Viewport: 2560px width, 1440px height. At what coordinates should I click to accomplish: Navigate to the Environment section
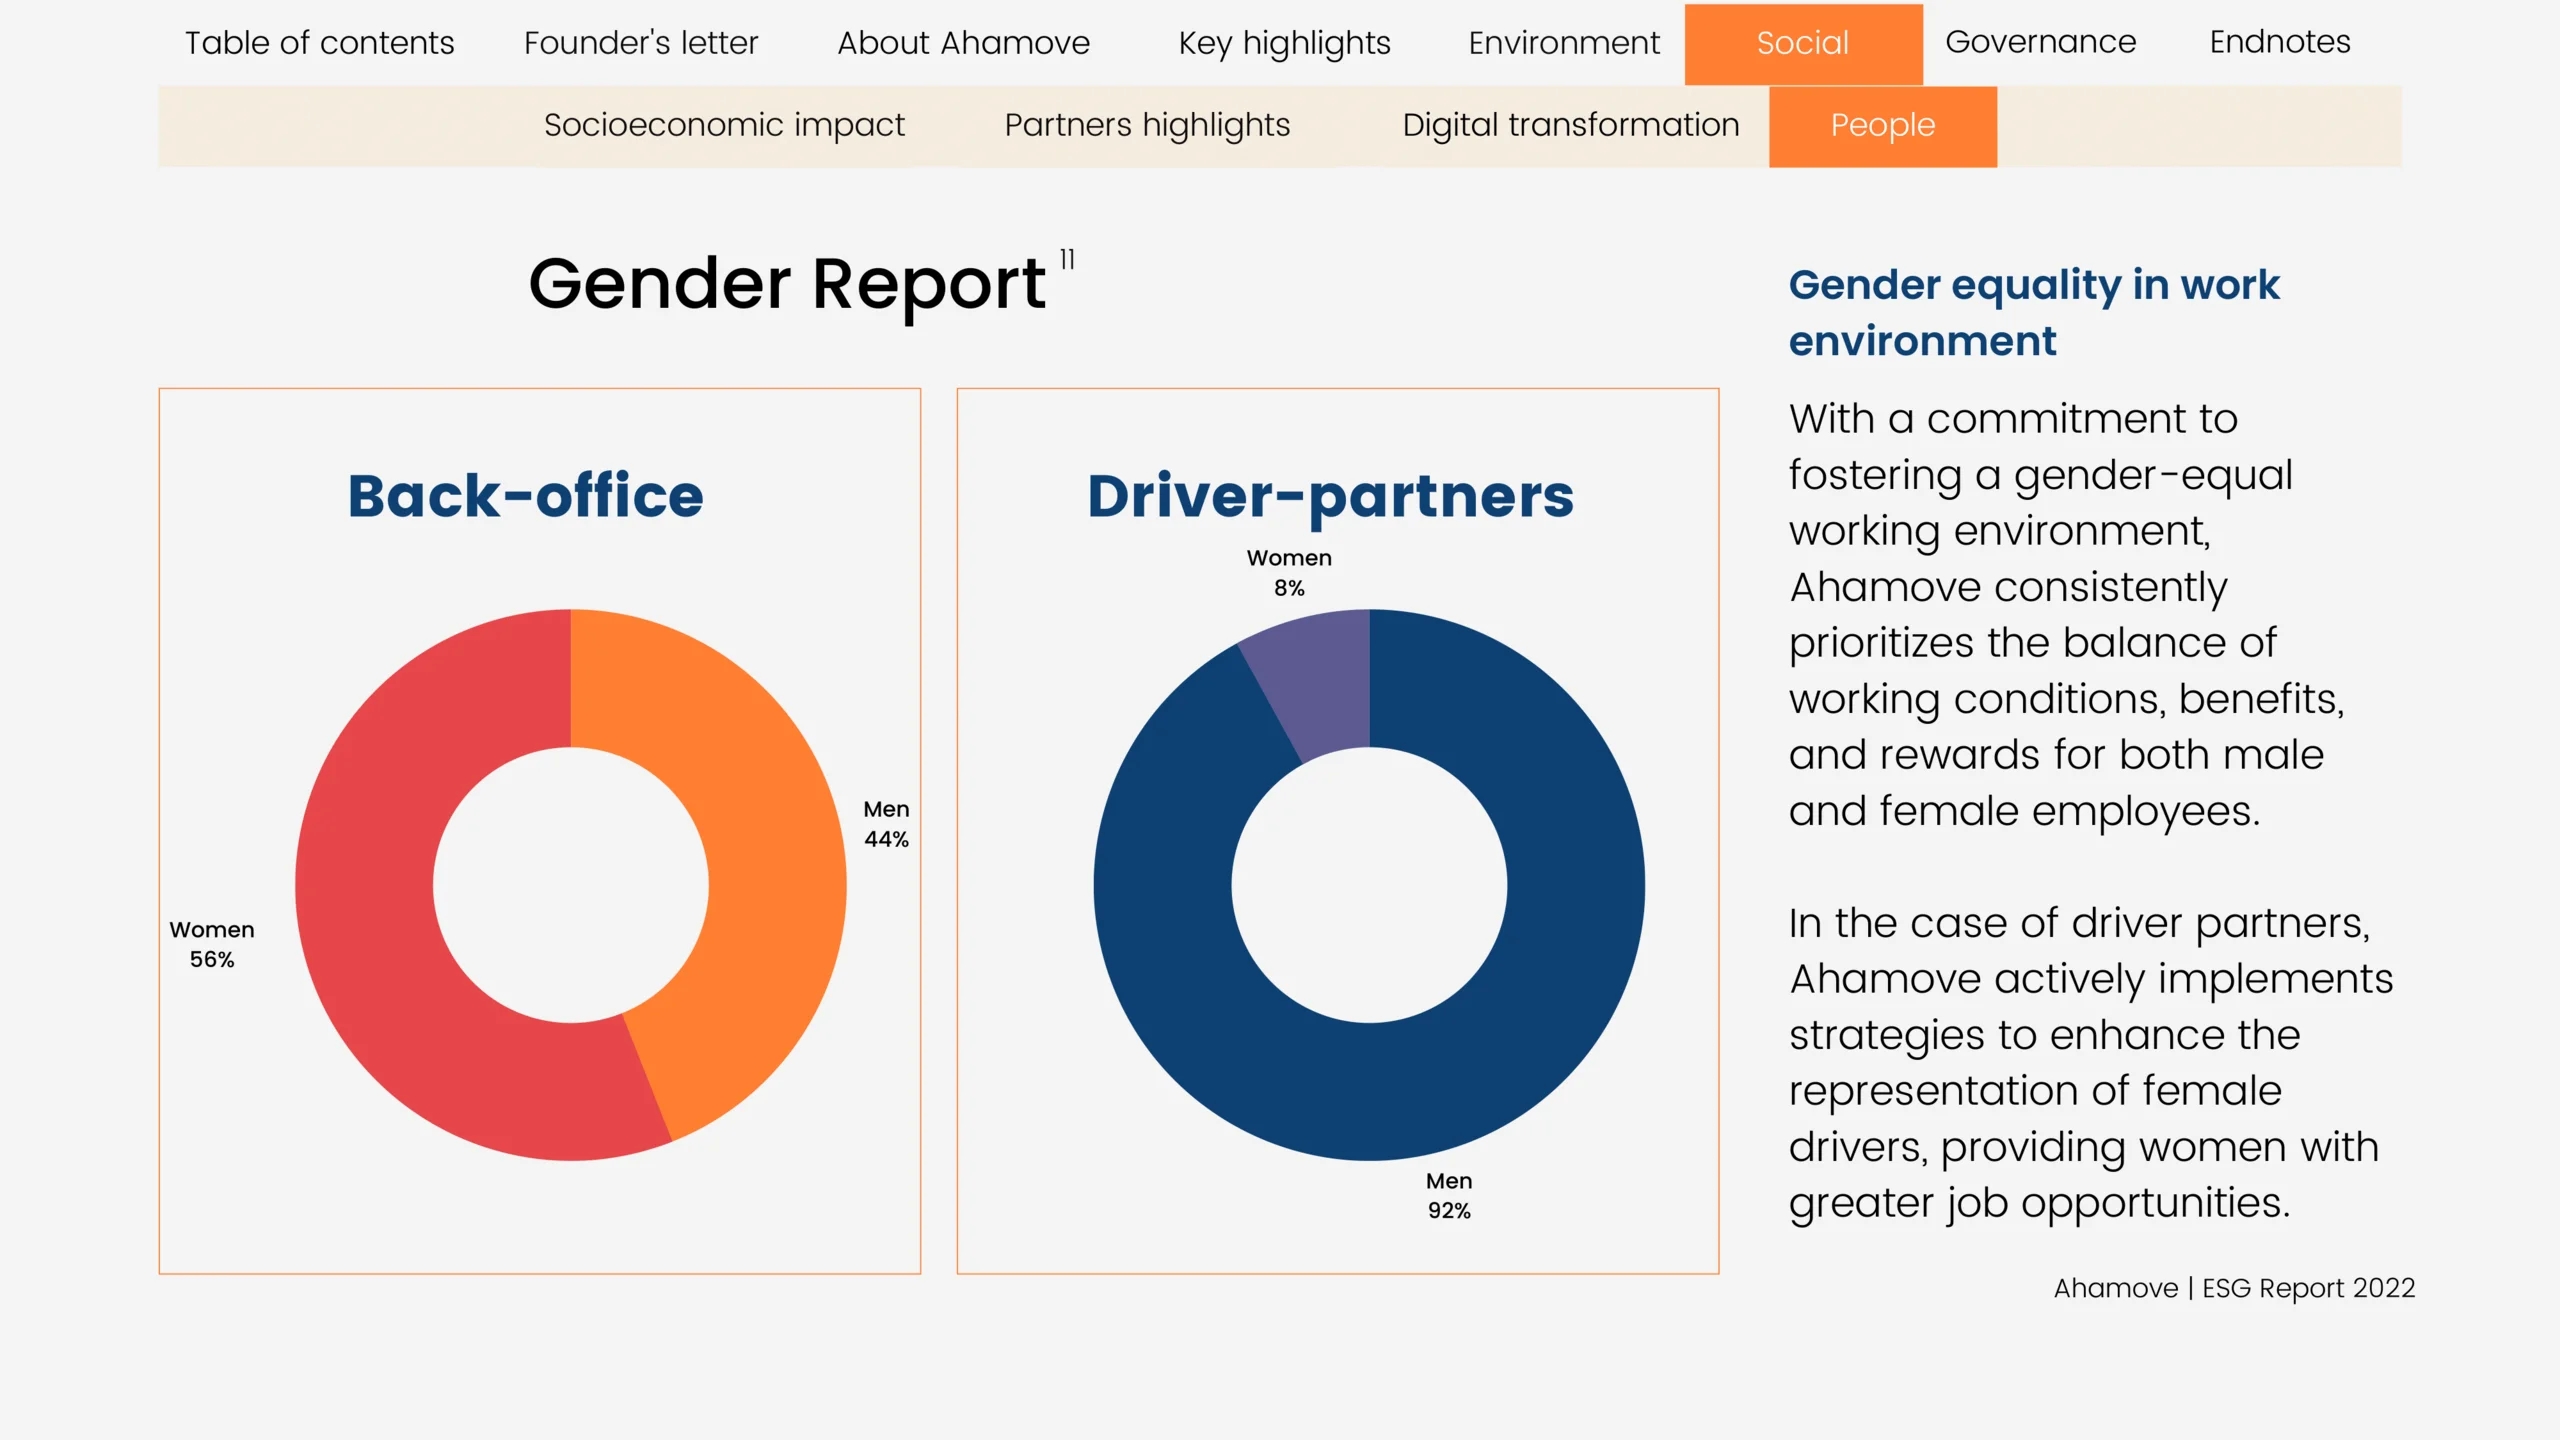point(1563,43)
